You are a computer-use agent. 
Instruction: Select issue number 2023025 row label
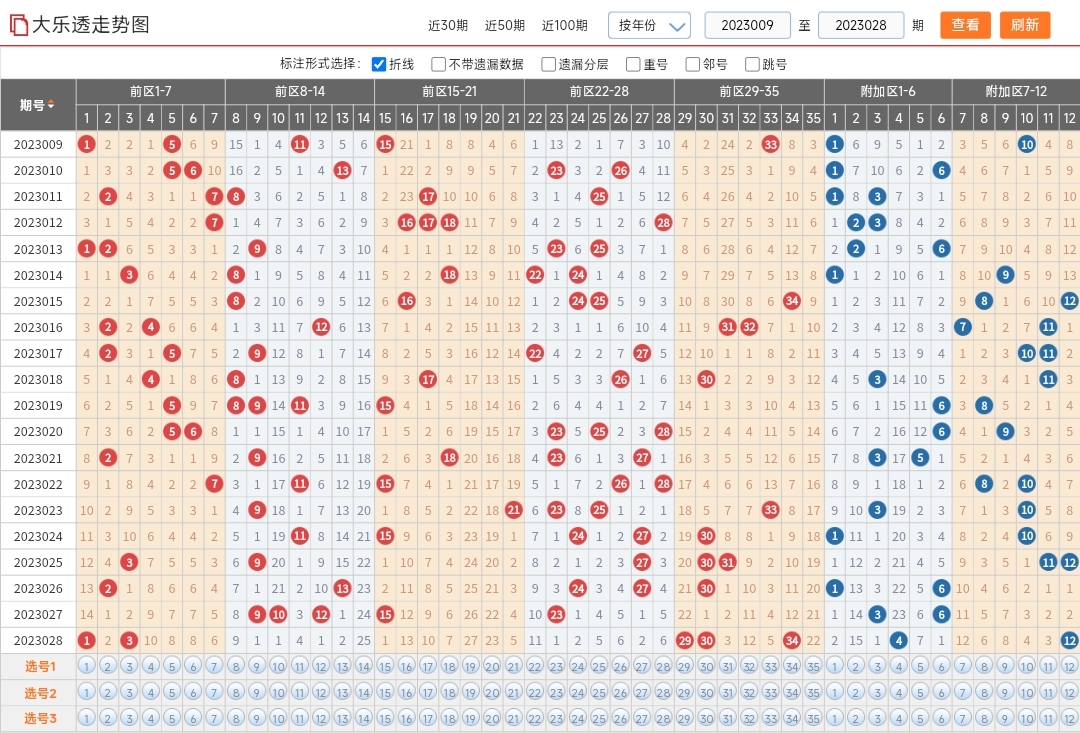pos(38,563)
